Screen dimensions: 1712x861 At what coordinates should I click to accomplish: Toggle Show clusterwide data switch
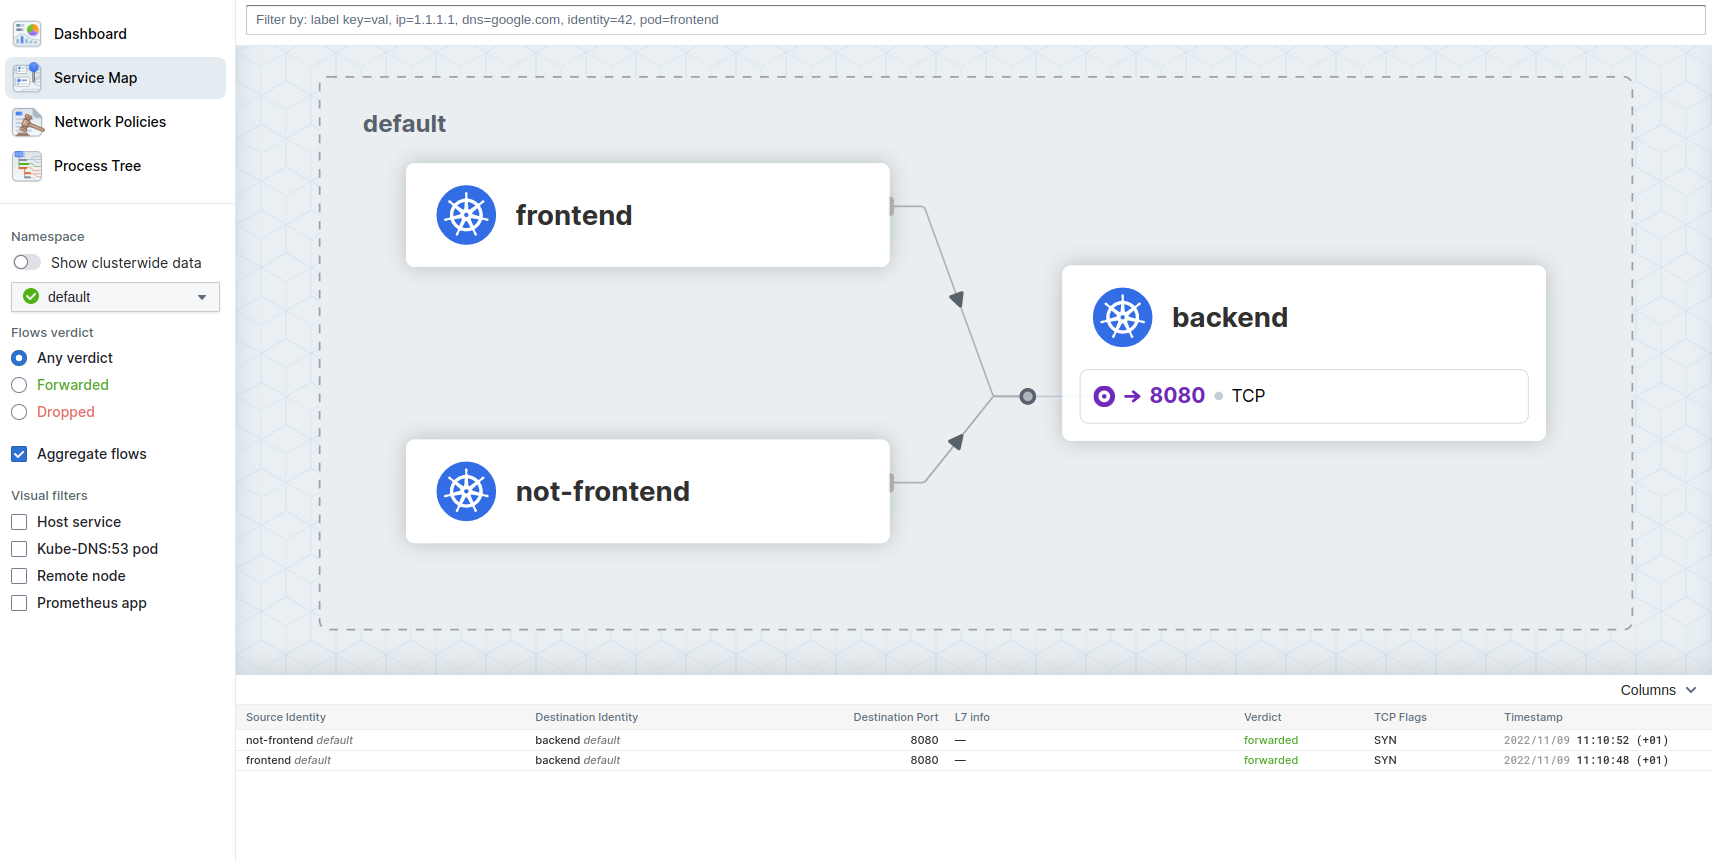pos(27,262)
